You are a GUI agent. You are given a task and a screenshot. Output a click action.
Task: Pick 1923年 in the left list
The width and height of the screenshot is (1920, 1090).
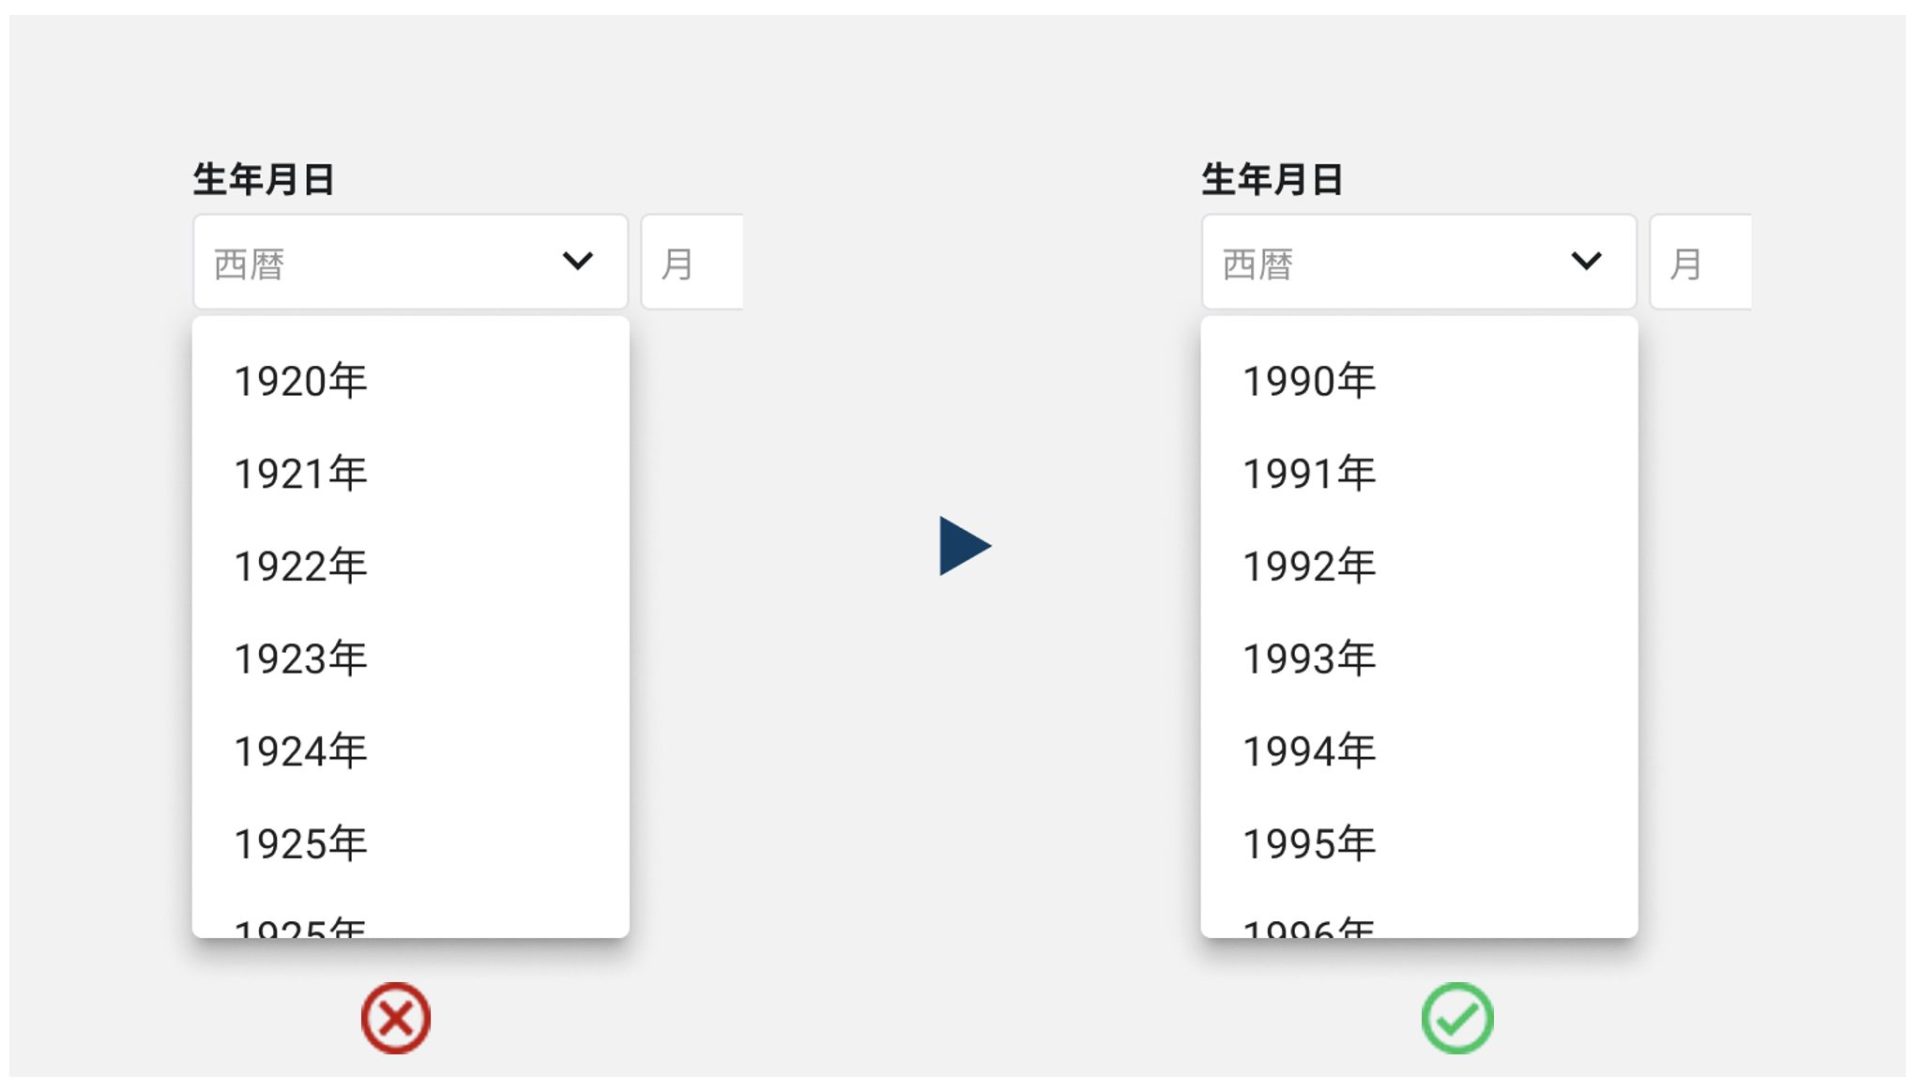pos(301,659)
